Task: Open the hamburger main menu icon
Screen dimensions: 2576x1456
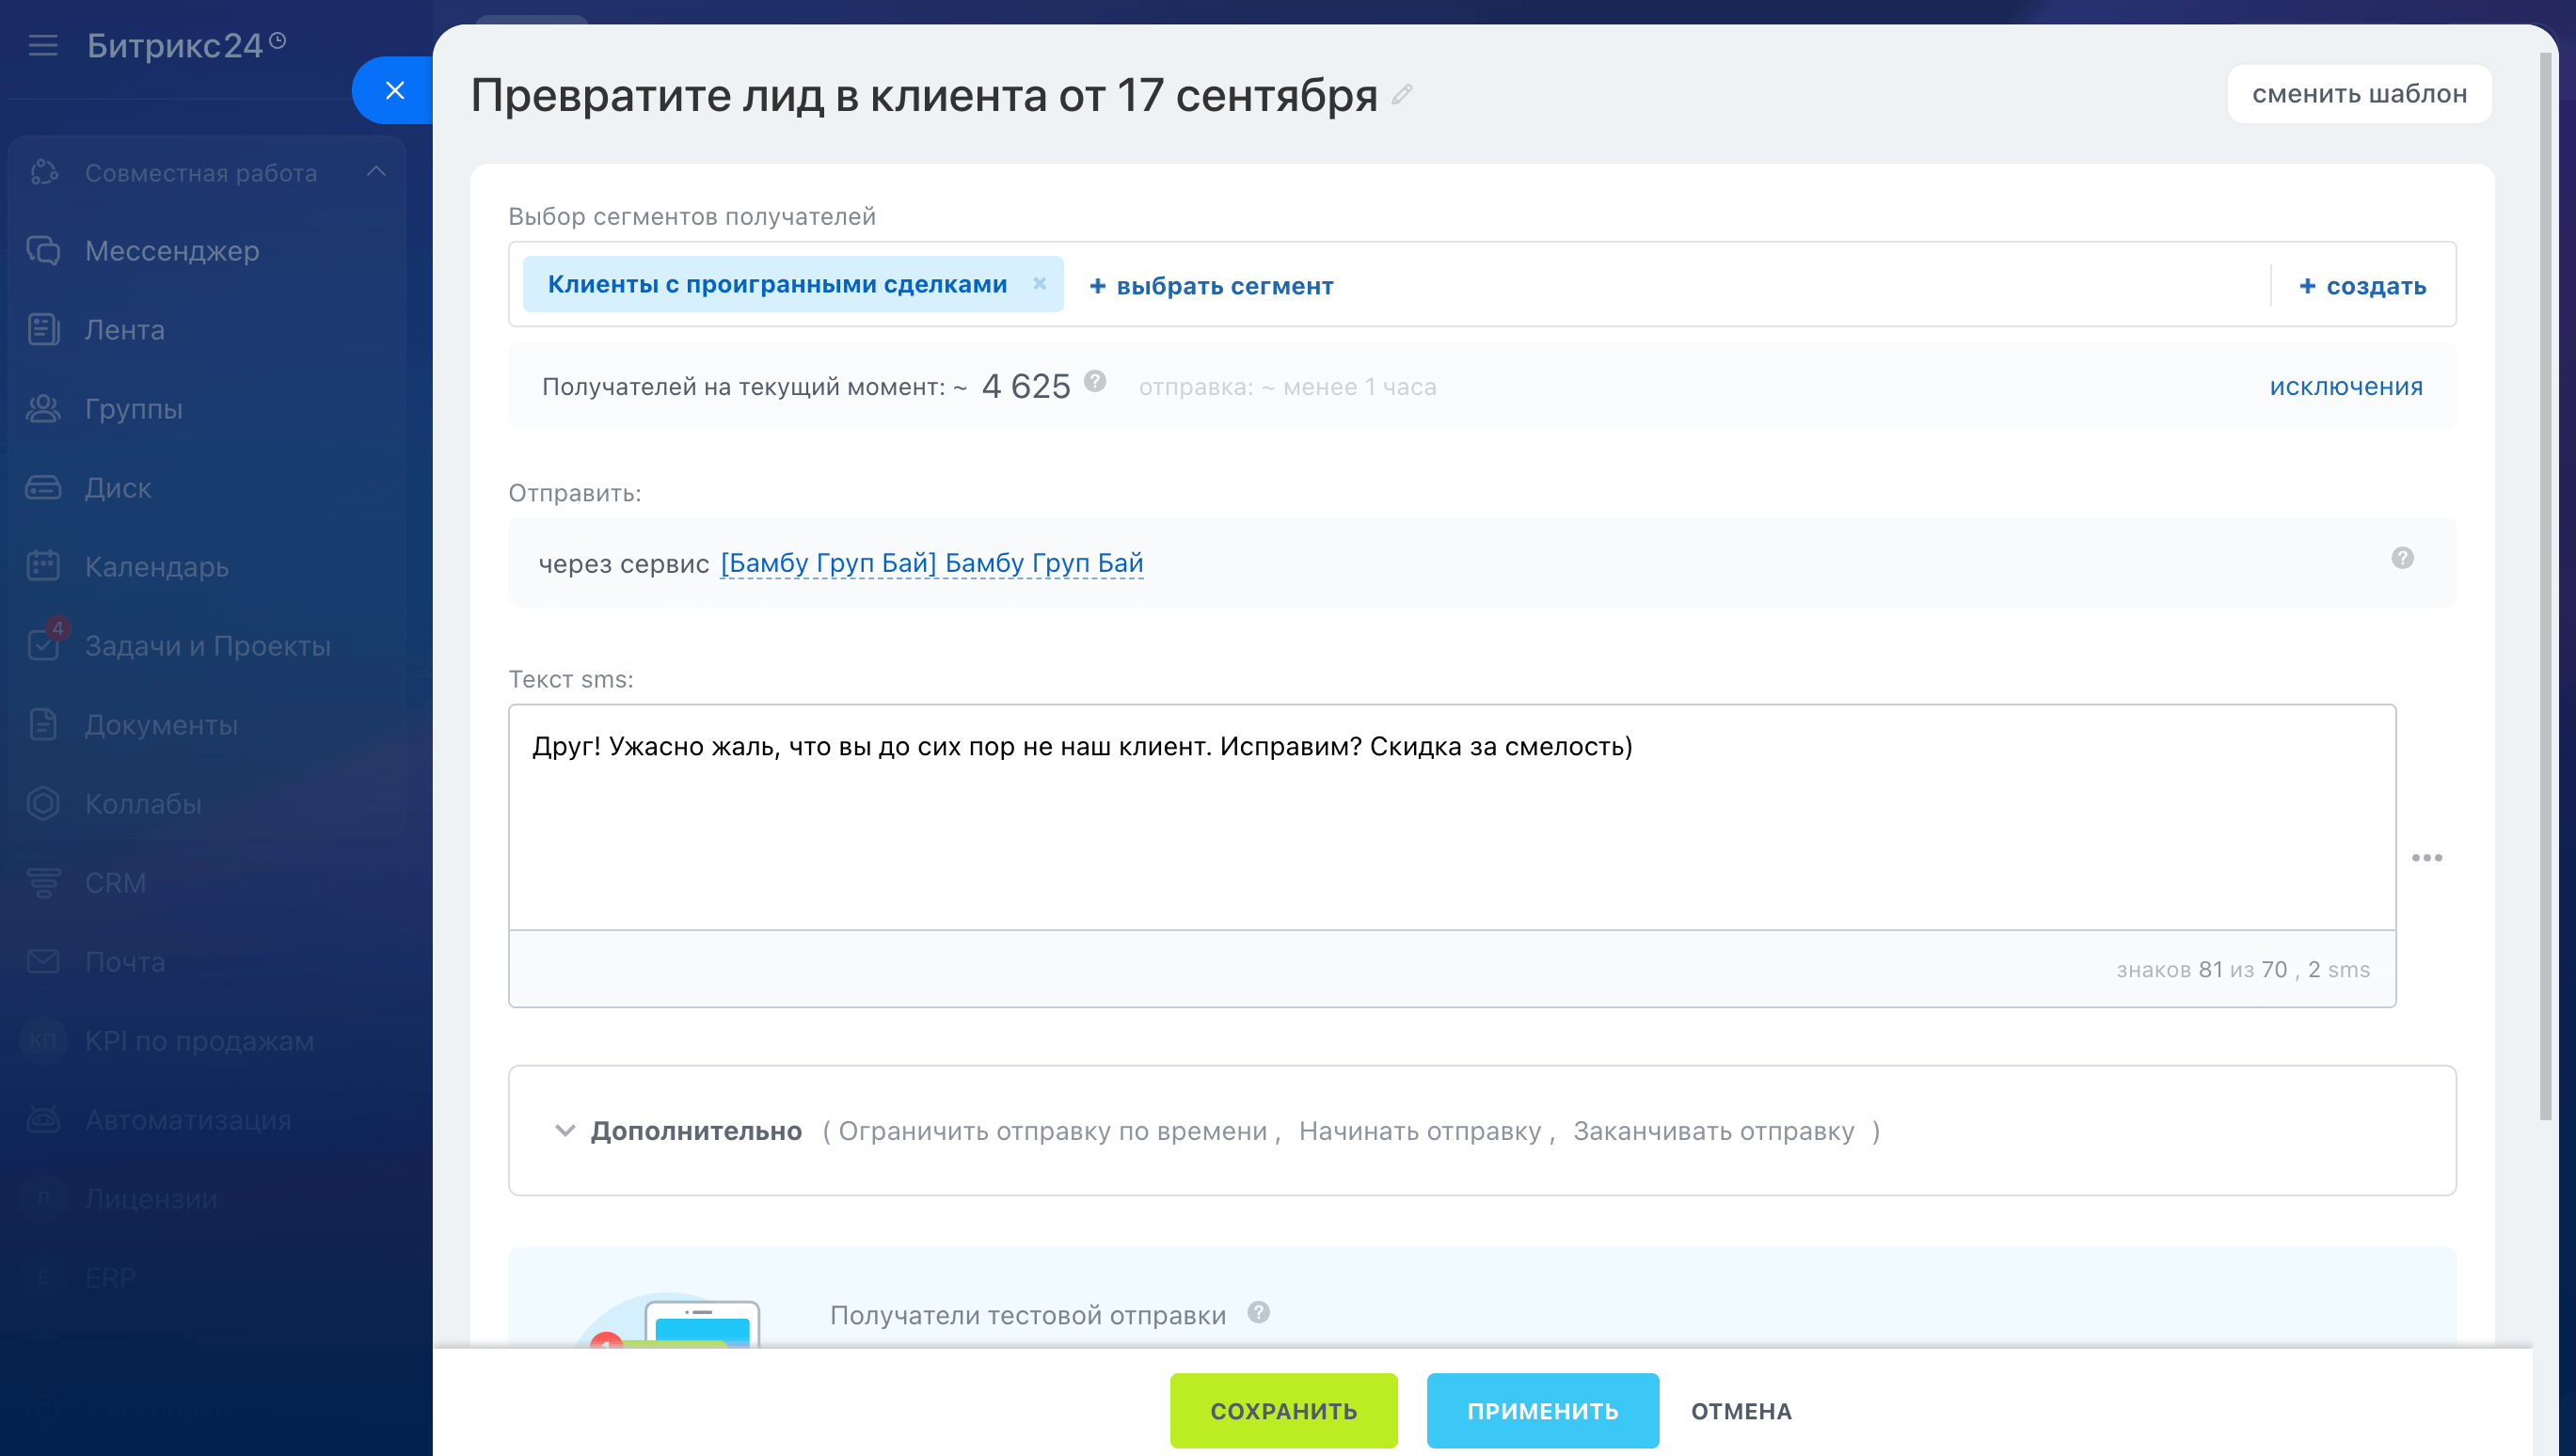Action: (43, 45)
